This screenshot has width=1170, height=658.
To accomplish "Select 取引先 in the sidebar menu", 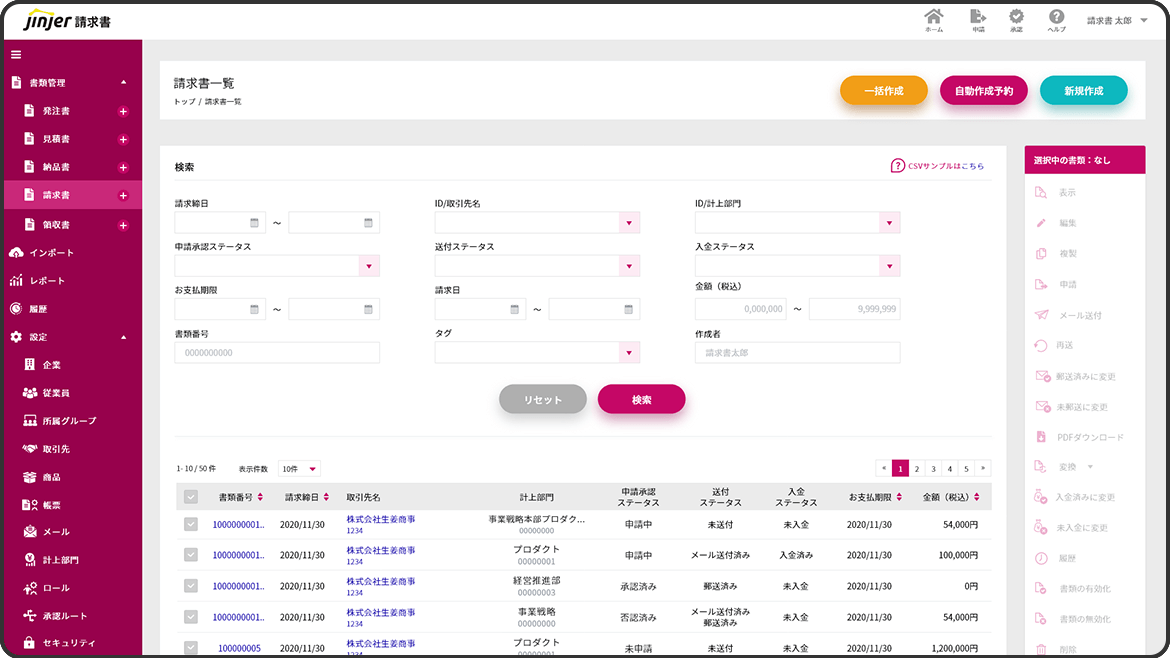I will [56, 449].
